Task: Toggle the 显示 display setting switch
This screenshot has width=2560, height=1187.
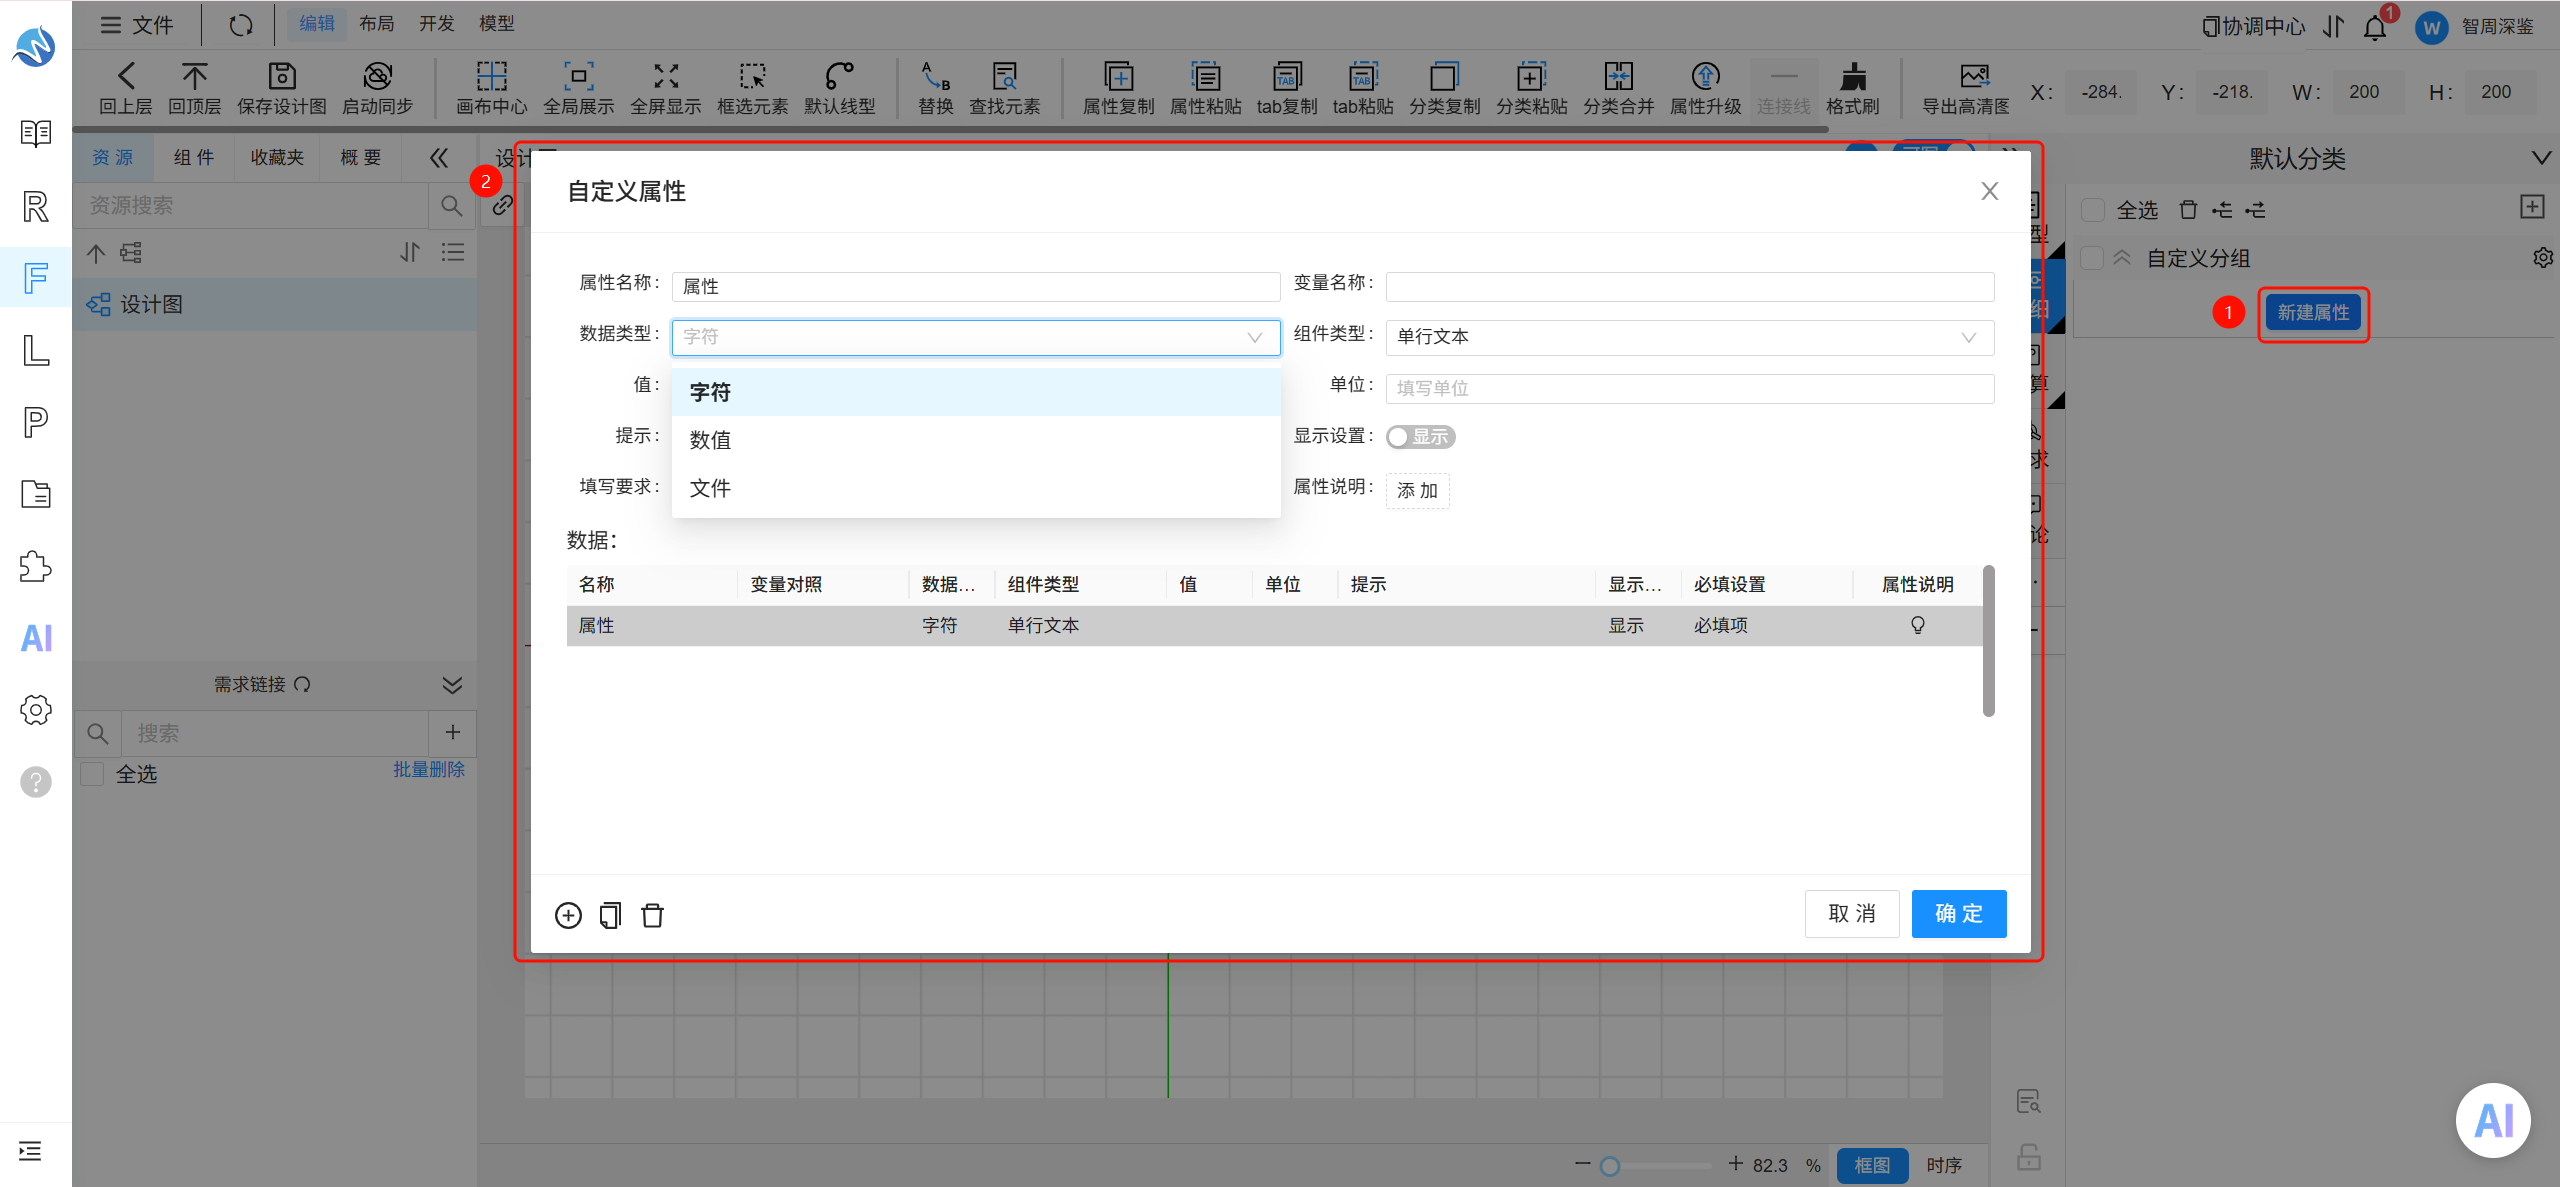Action: (1420, 437)
